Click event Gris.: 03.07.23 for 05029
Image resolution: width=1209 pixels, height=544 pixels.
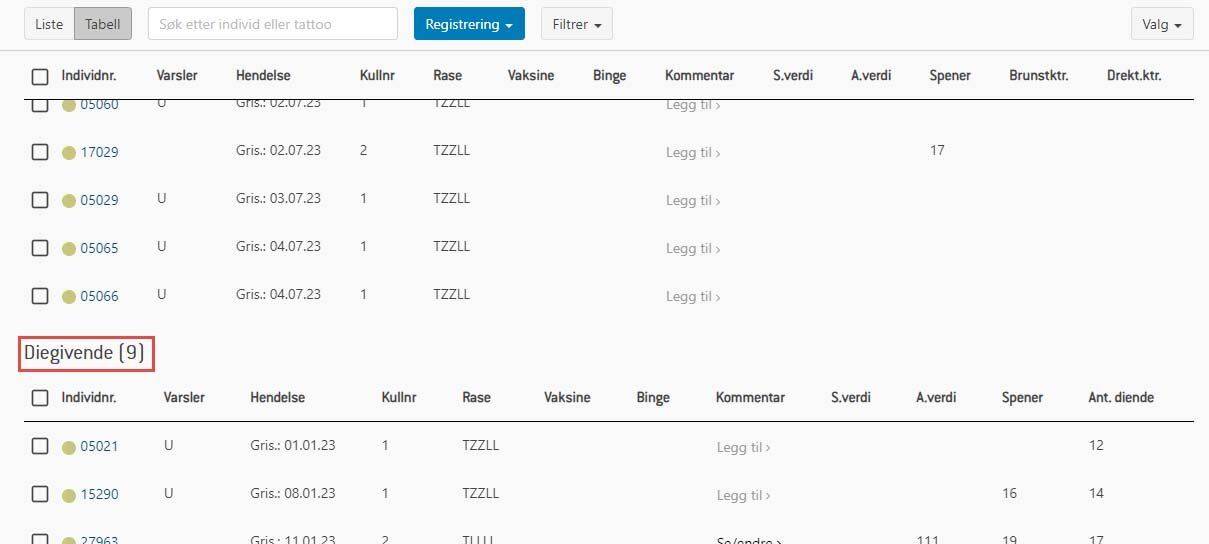pos(278,199)
